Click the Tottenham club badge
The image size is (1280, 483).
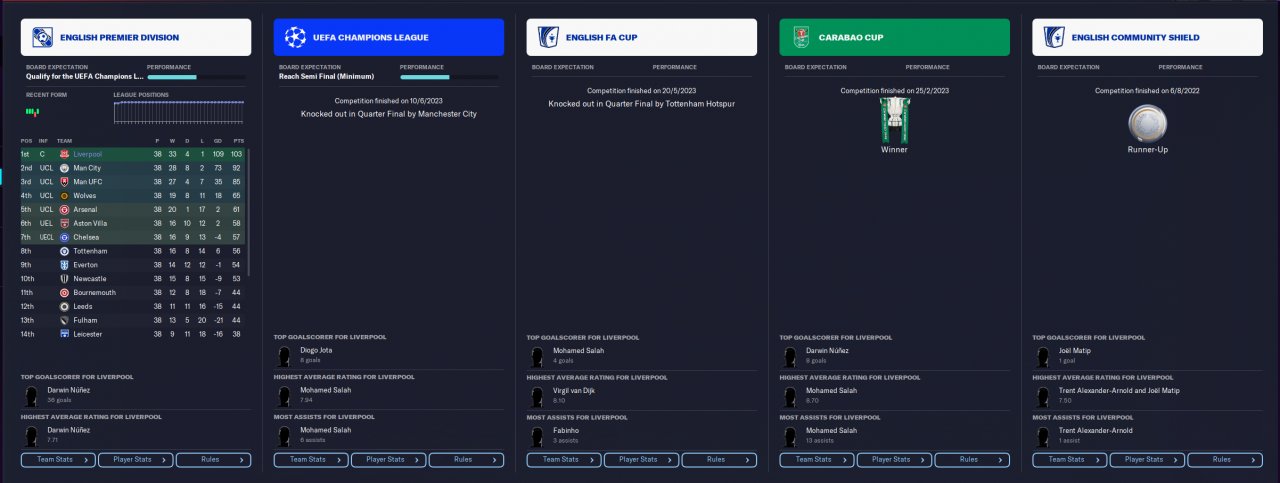(64, 251)
